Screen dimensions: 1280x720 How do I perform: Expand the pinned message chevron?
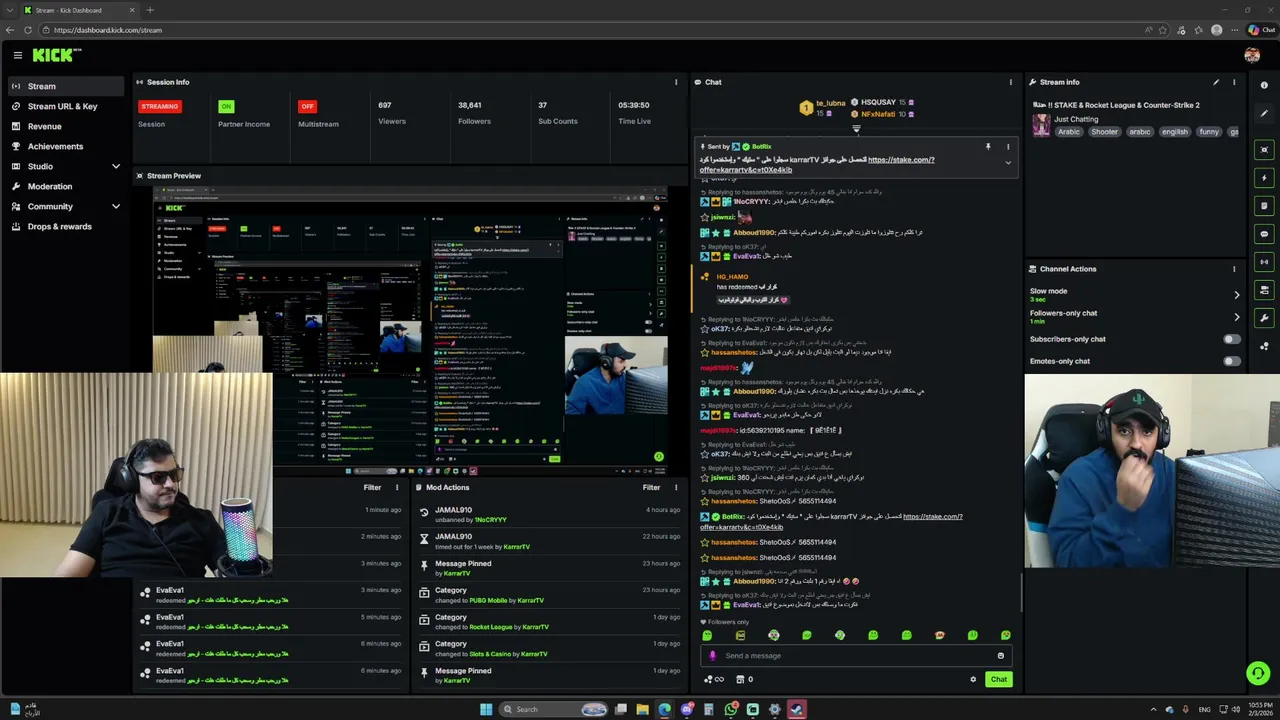click(1008, 163)
